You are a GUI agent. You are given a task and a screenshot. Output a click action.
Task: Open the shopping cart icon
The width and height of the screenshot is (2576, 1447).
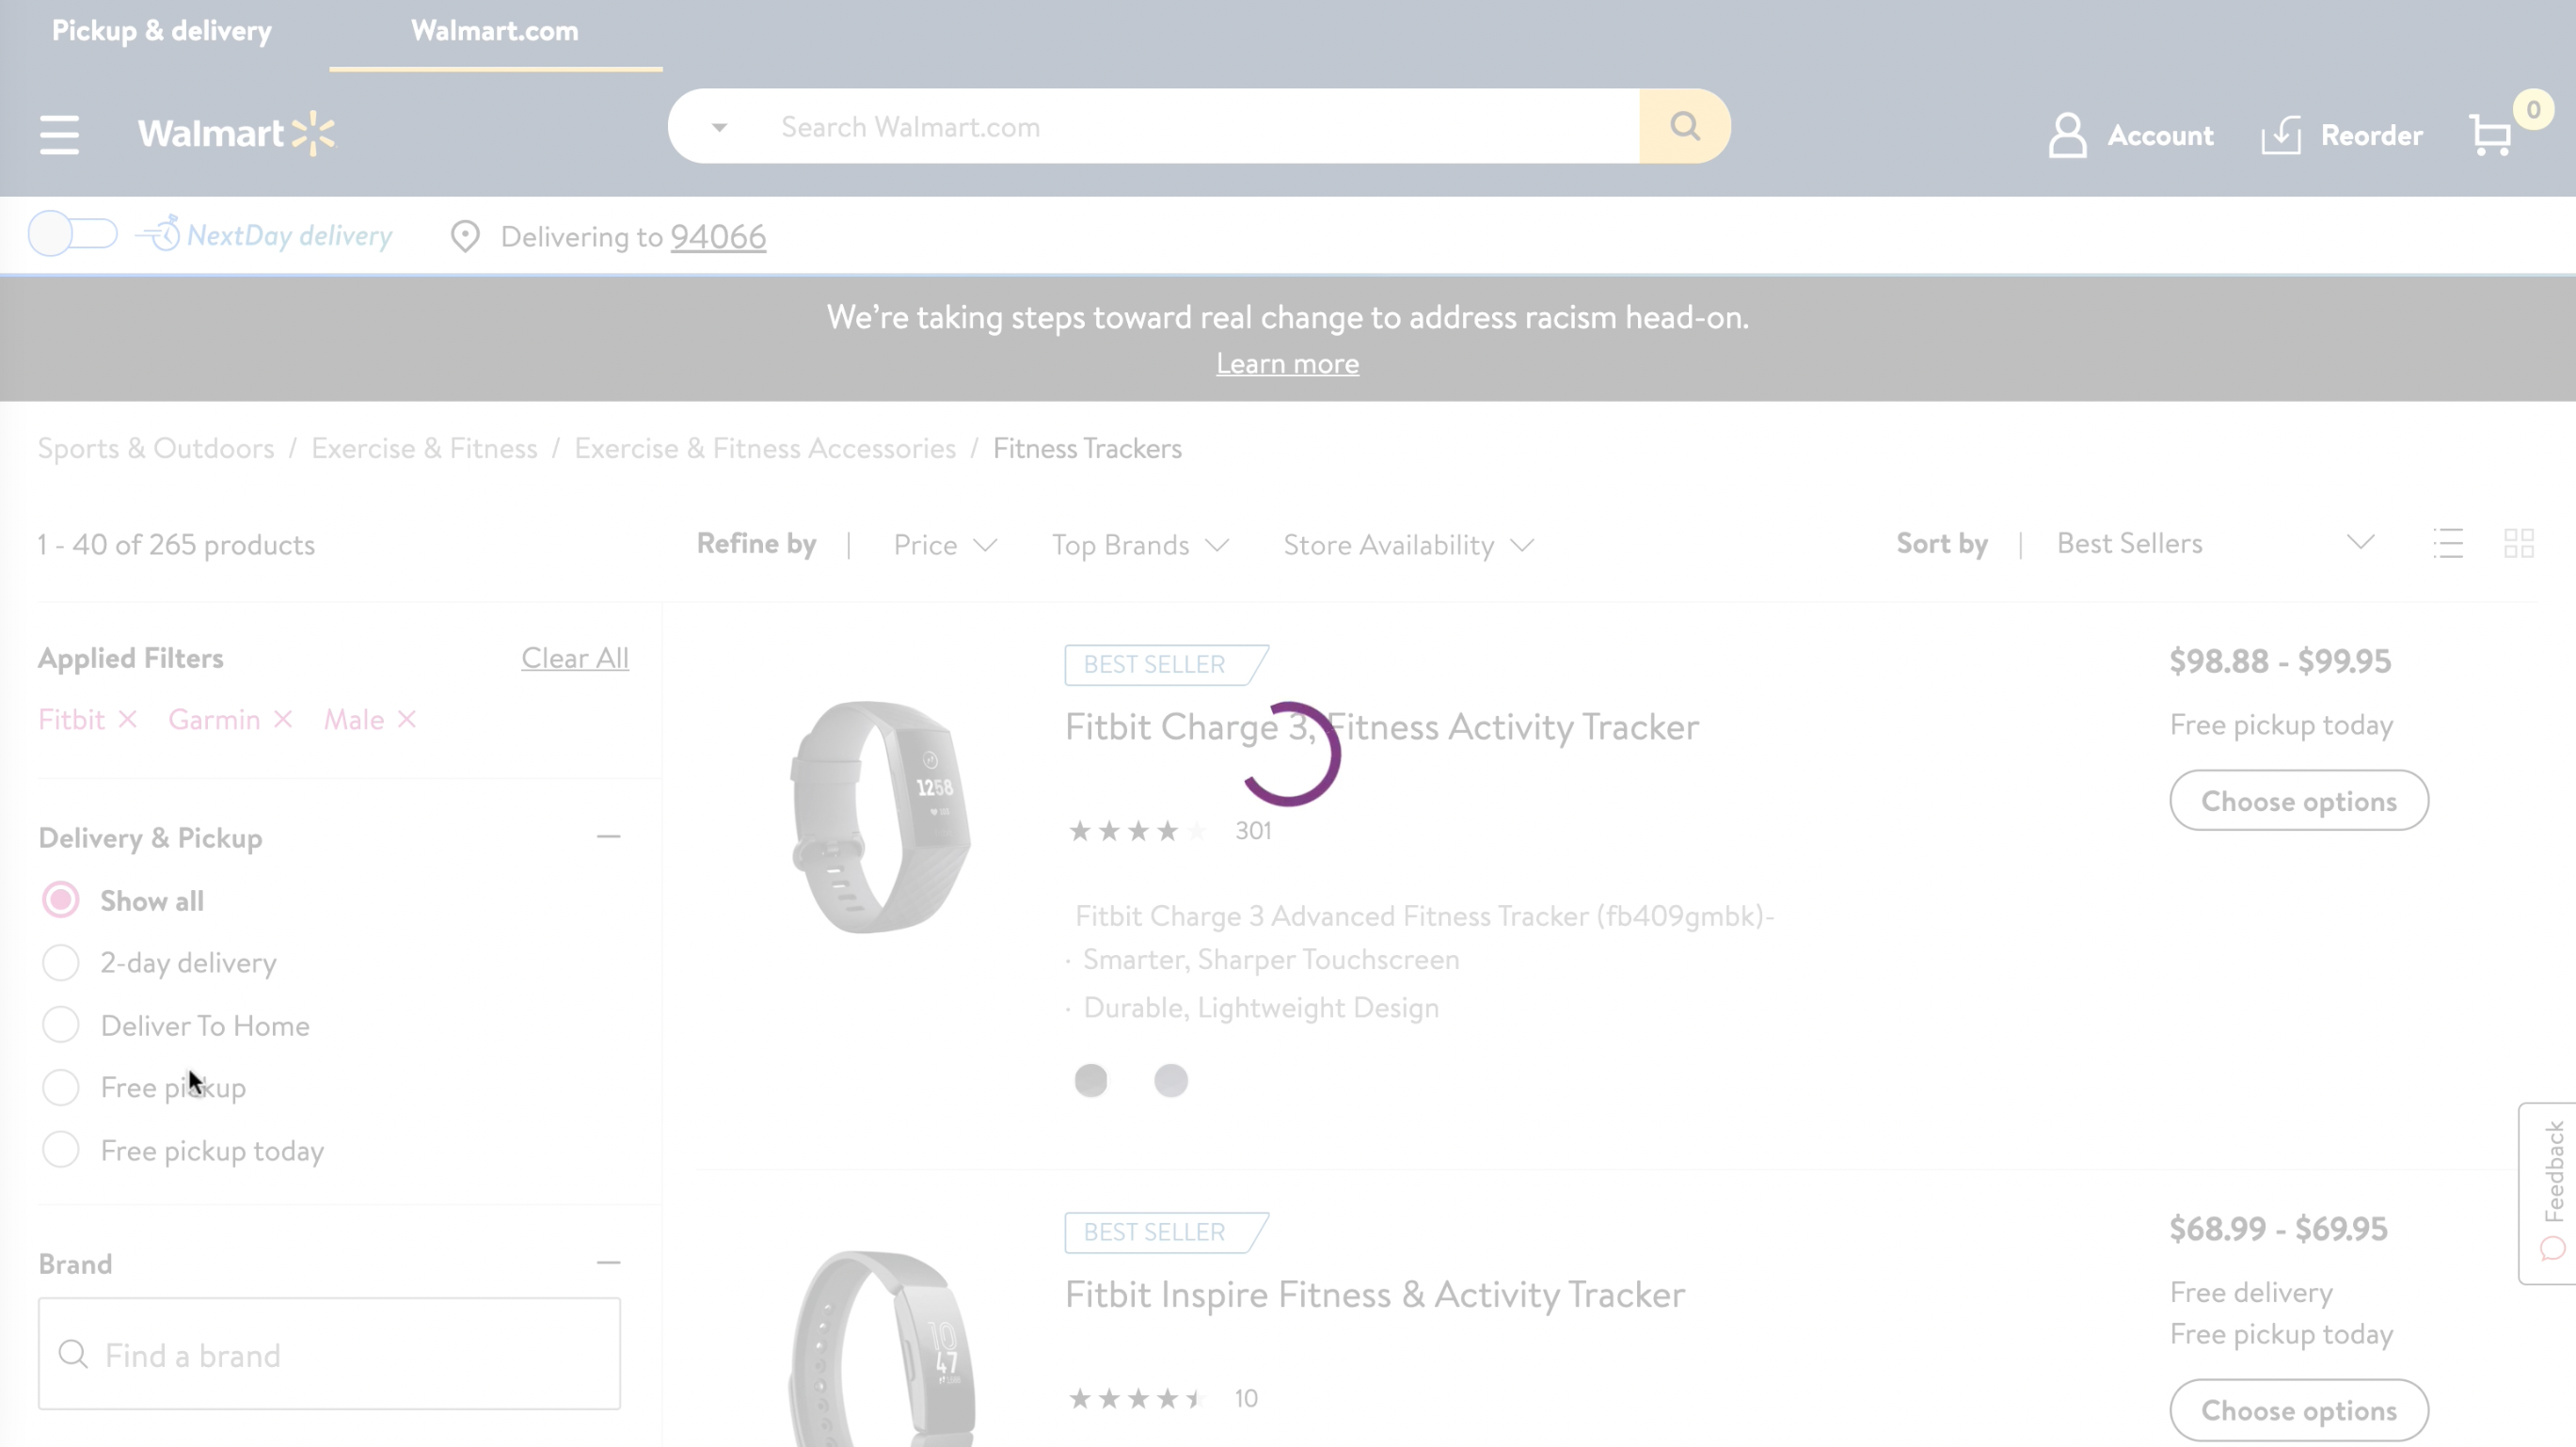tap(2490, 135)
